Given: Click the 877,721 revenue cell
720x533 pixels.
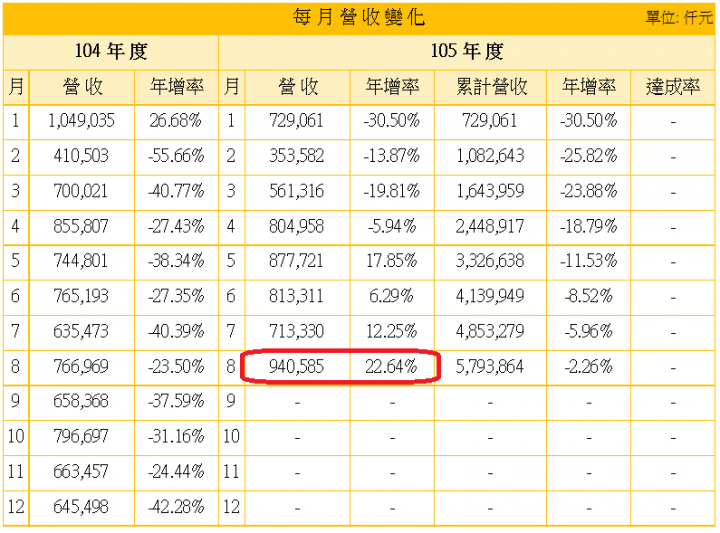Looking at the screenshot, I should 297,261.
